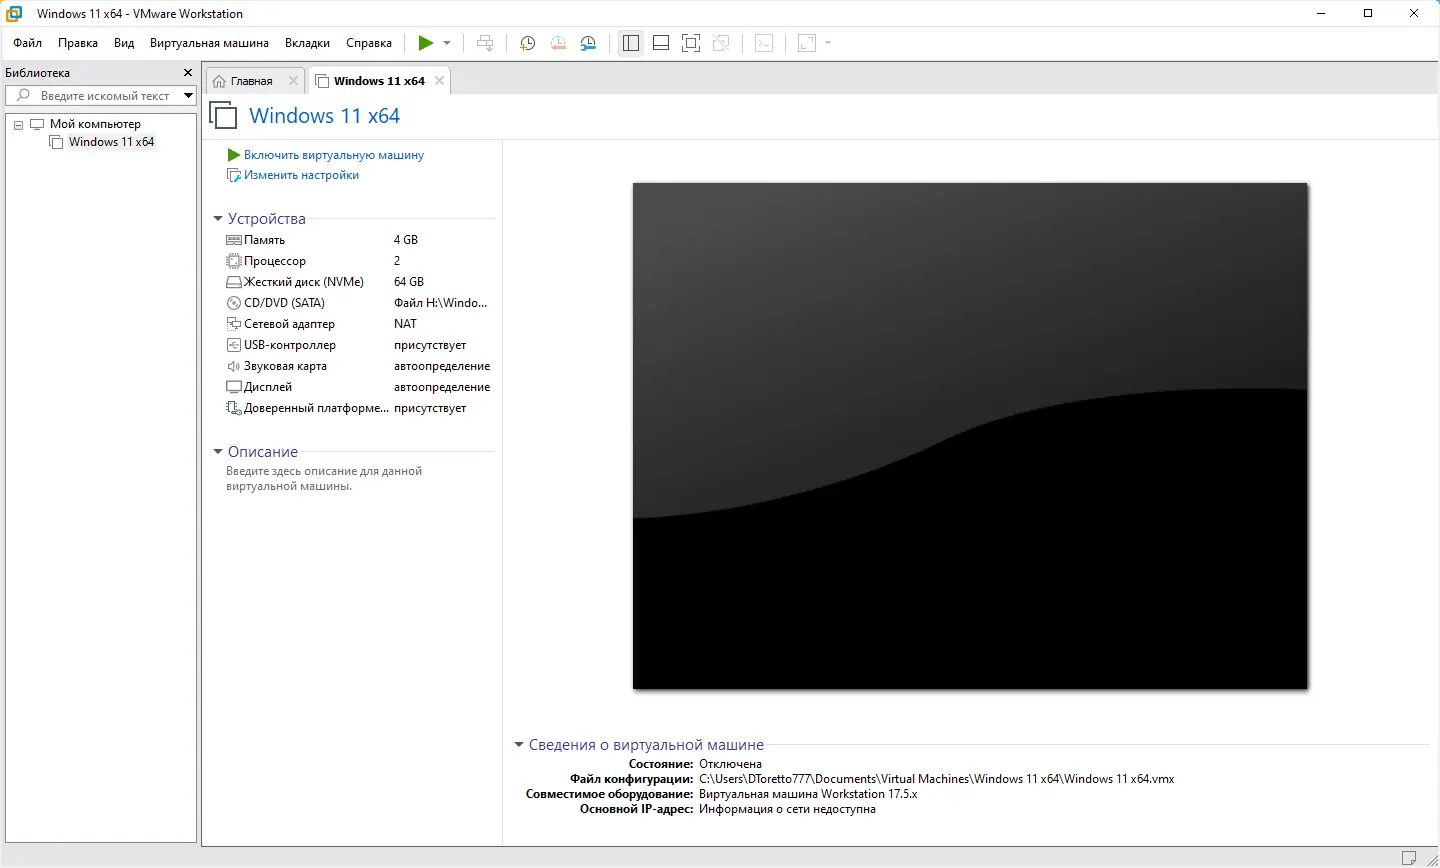Click the green Power On toolbar button
This screenshot has height=868, width=1440.
coord(426,43)
